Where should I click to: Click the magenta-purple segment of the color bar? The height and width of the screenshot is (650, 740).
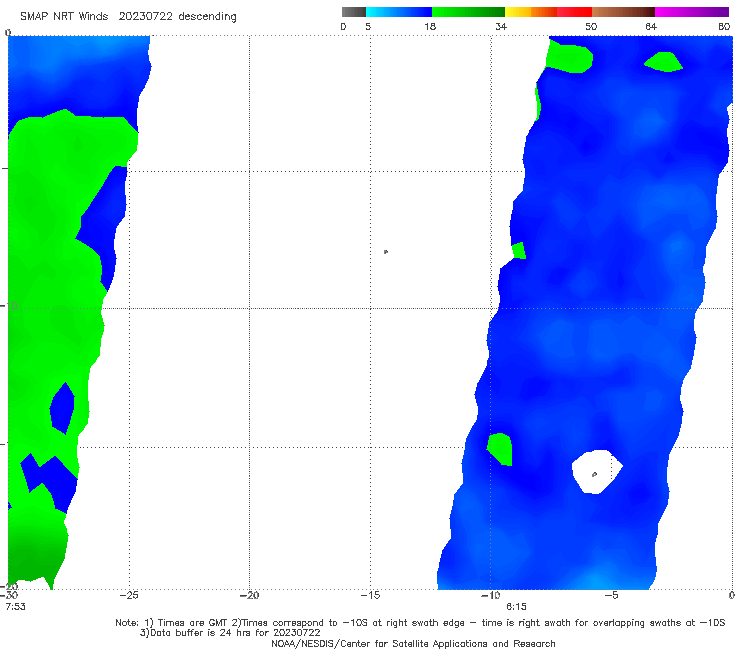pyautogui.click(x=692, y=12)
